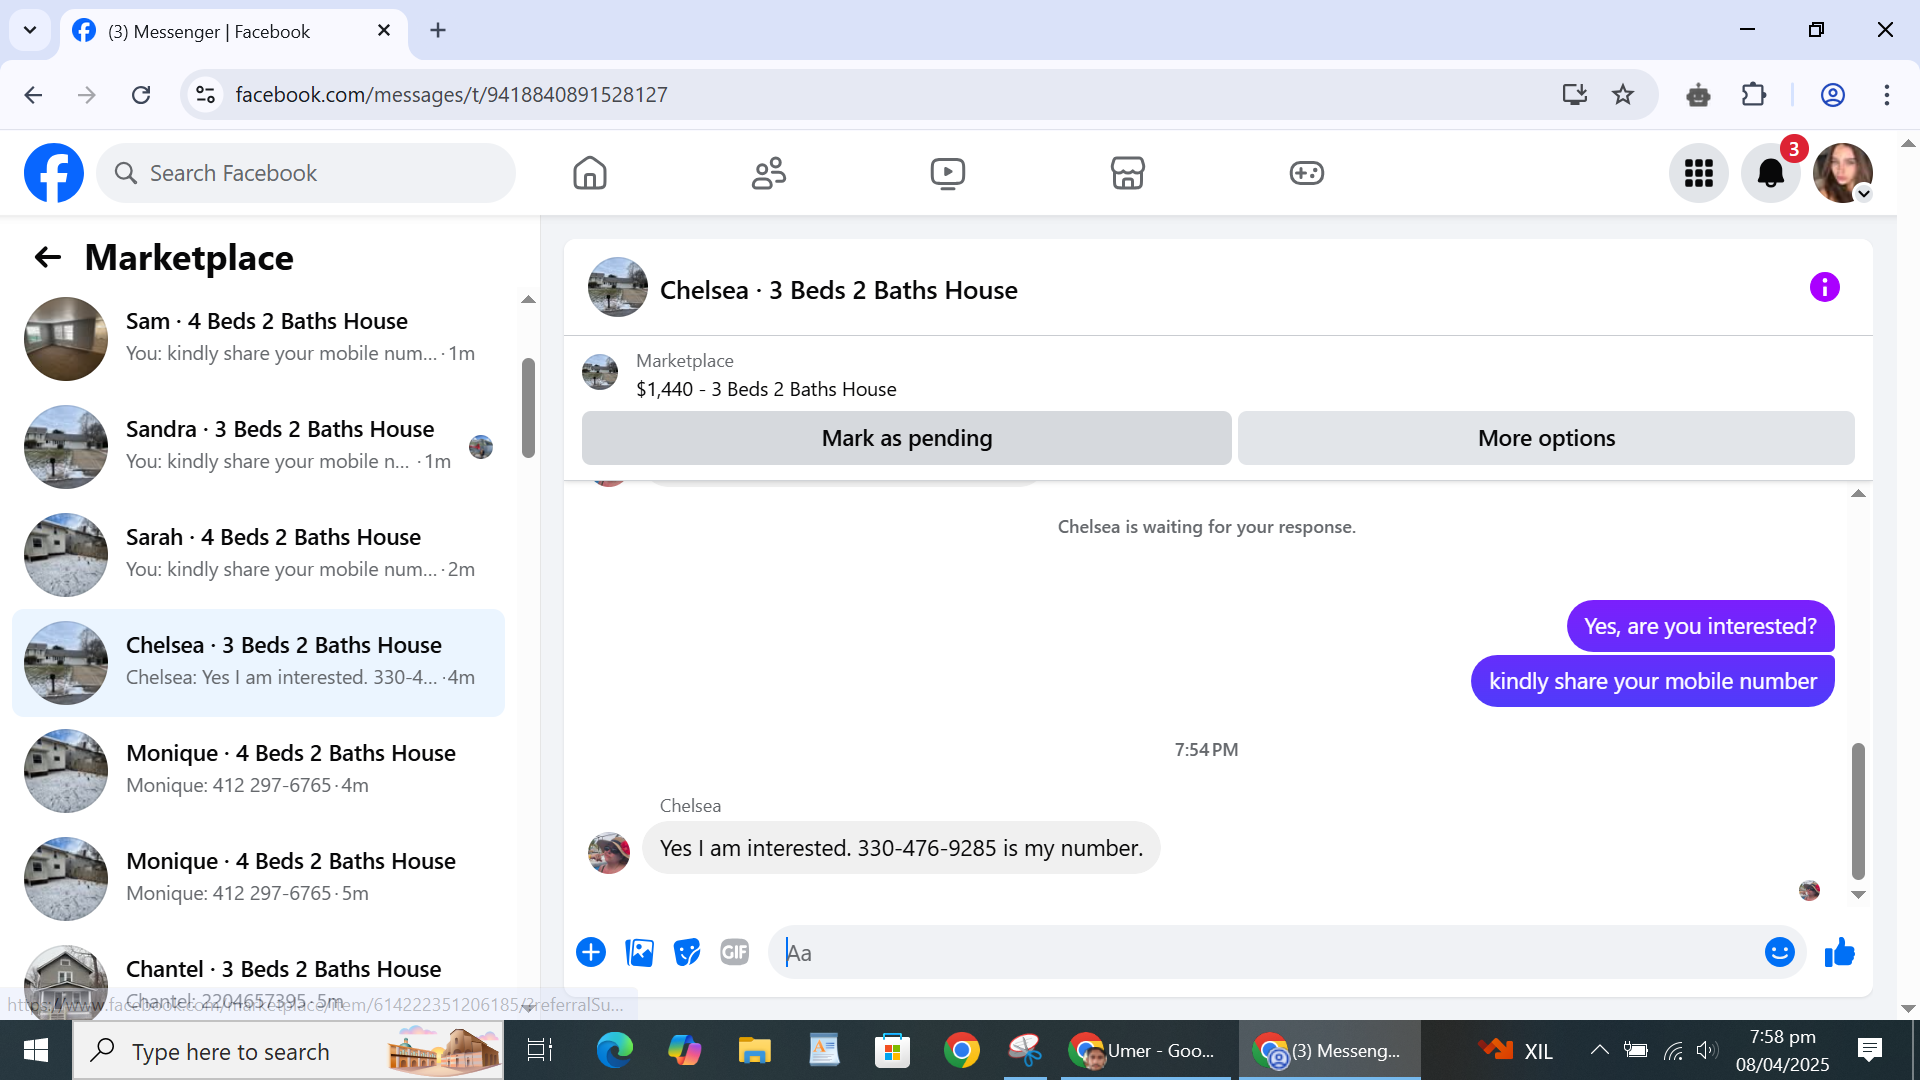The width and height of the screenshot is (1920, 1080).
Task: Send a thumbs-up like
Action: (x=1839, y=953)
